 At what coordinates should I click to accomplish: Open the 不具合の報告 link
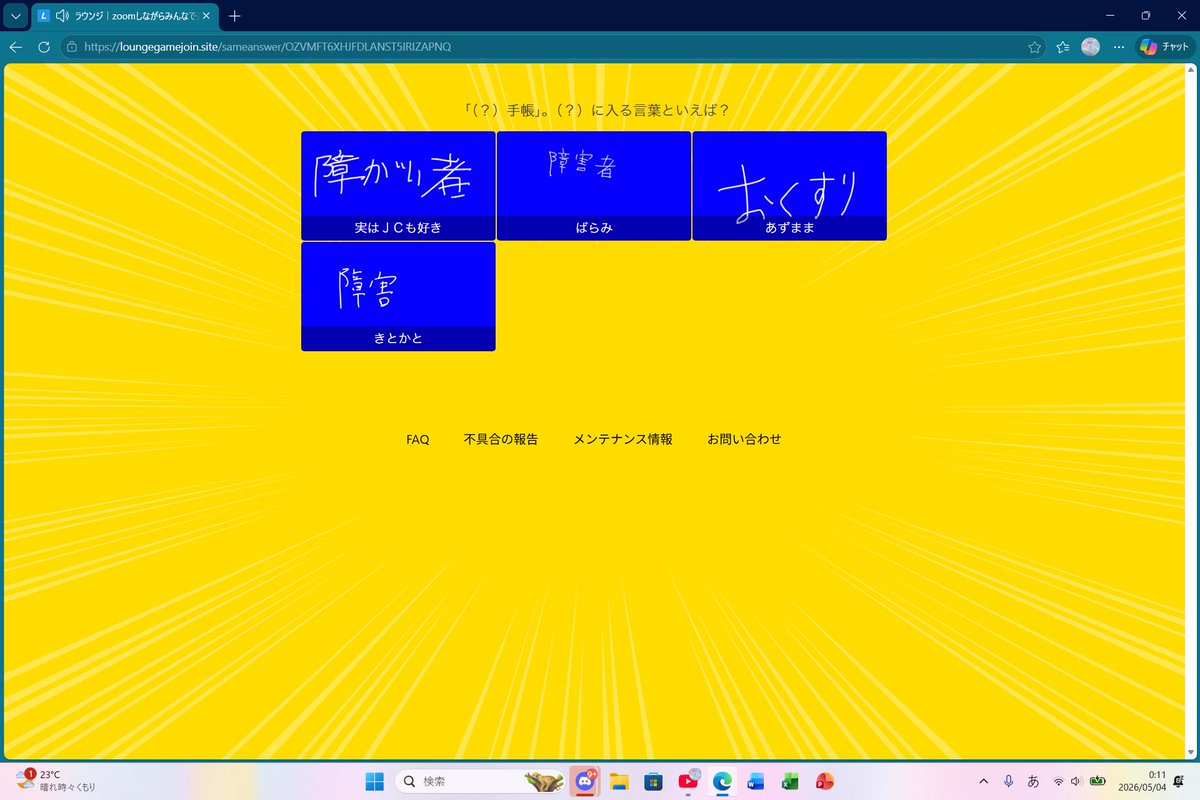tap(501, 439)
